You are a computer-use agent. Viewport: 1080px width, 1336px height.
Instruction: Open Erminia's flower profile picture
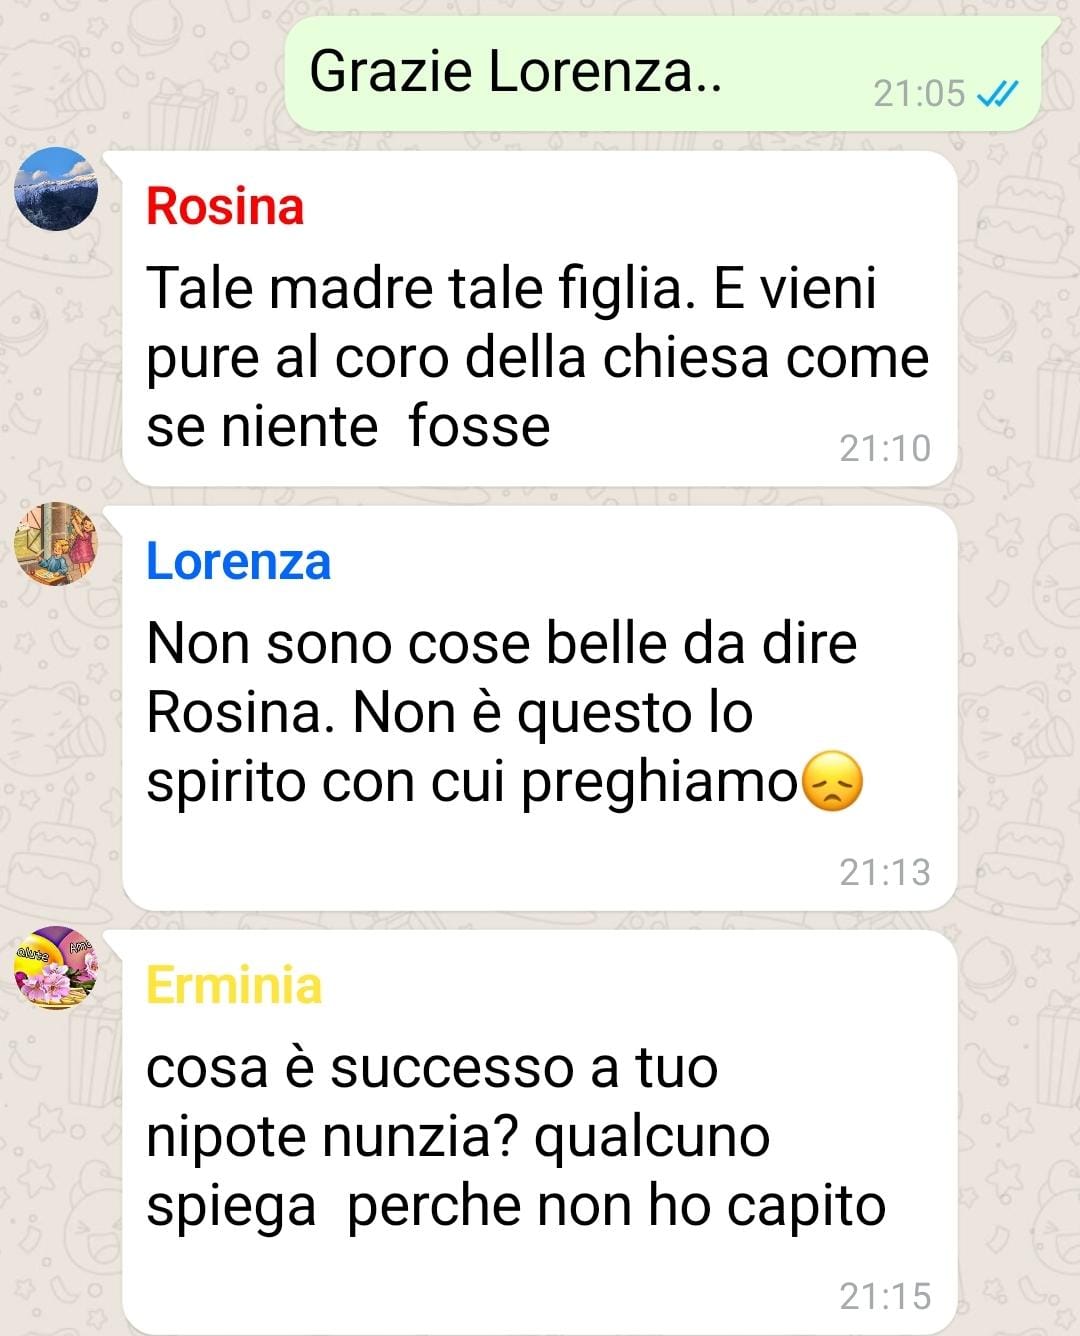pyautogui.click(x=56, y=968)
